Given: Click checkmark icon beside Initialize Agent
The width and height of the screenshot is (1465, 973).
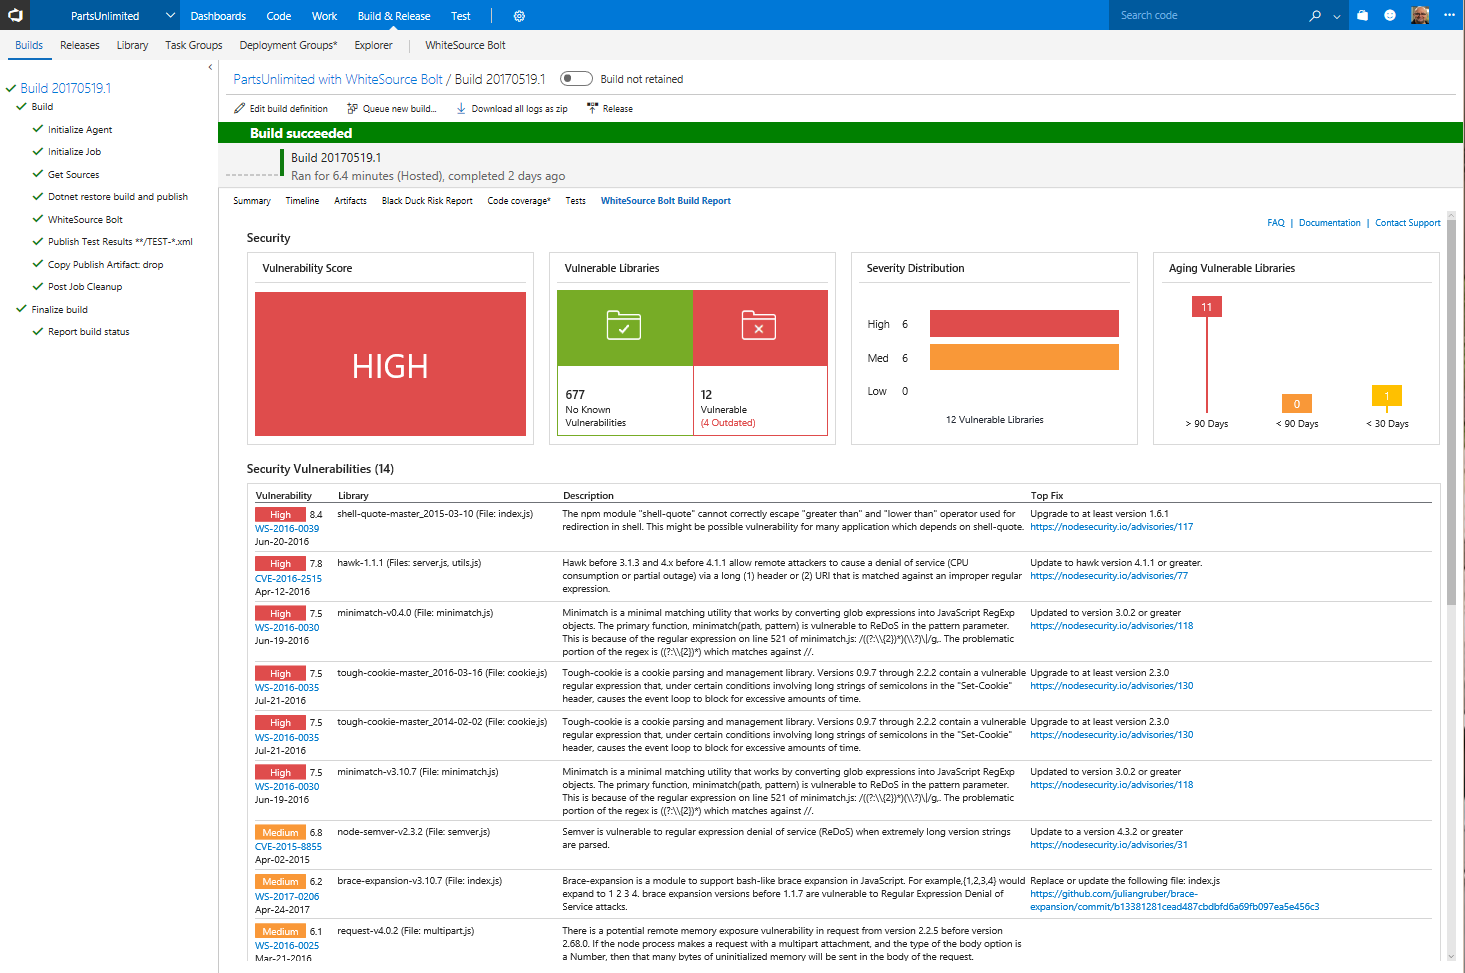Looking at the screenshot, I should [x=38, y=129].
